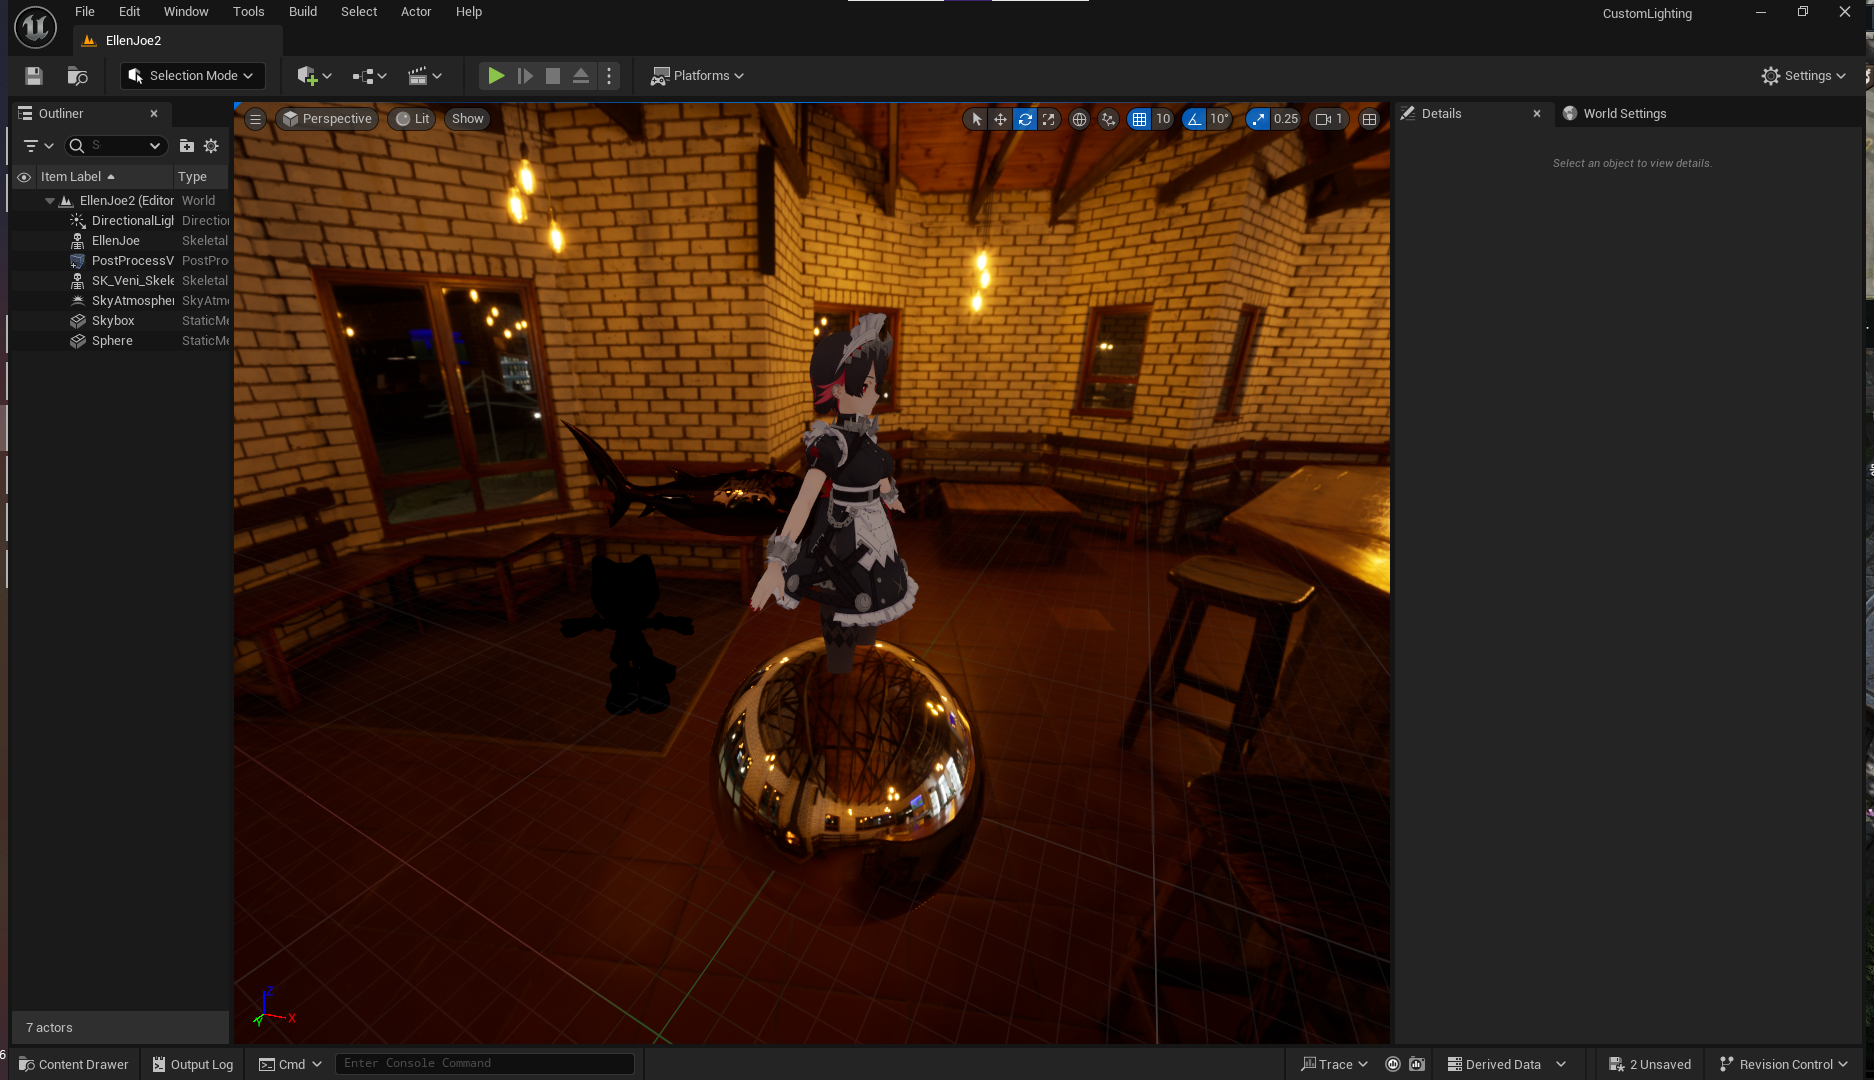Activate the Translate move gizmo tool
The image size is (1874, 1080).
1000,119
